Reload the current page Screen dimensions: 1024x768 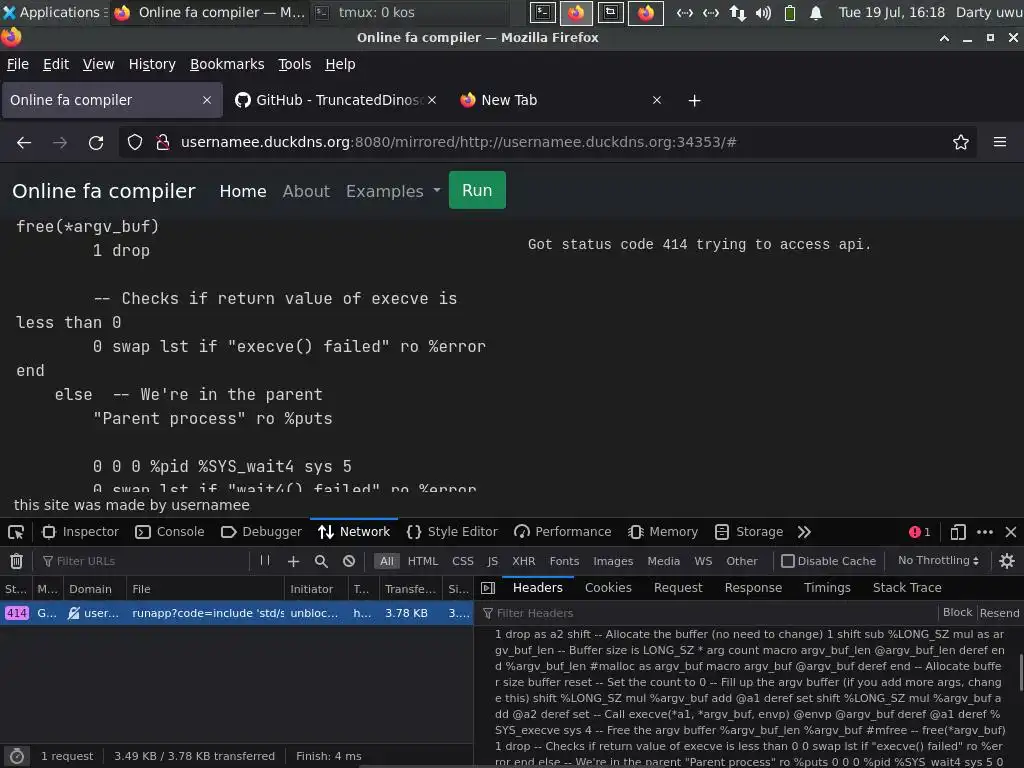coord(96,142)
